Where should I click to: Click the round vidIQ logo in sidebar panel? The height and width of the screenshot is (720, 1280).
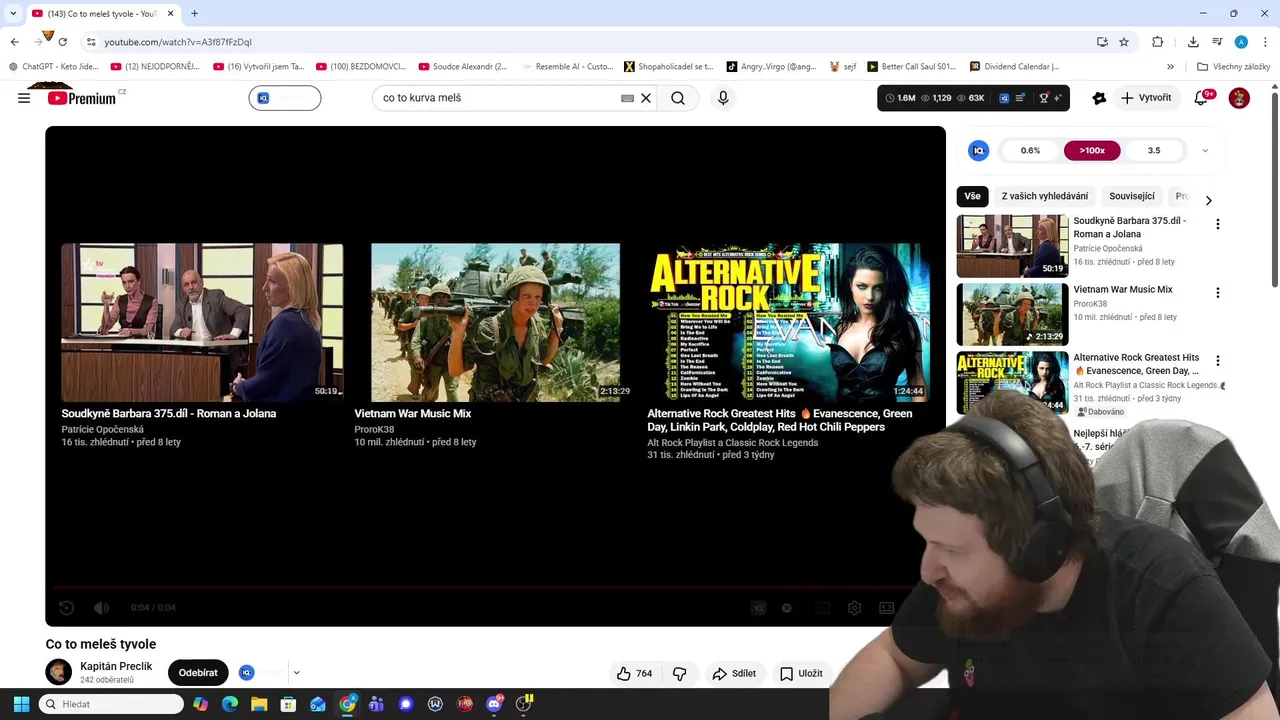pyautogui.click(x=979, y=150)
